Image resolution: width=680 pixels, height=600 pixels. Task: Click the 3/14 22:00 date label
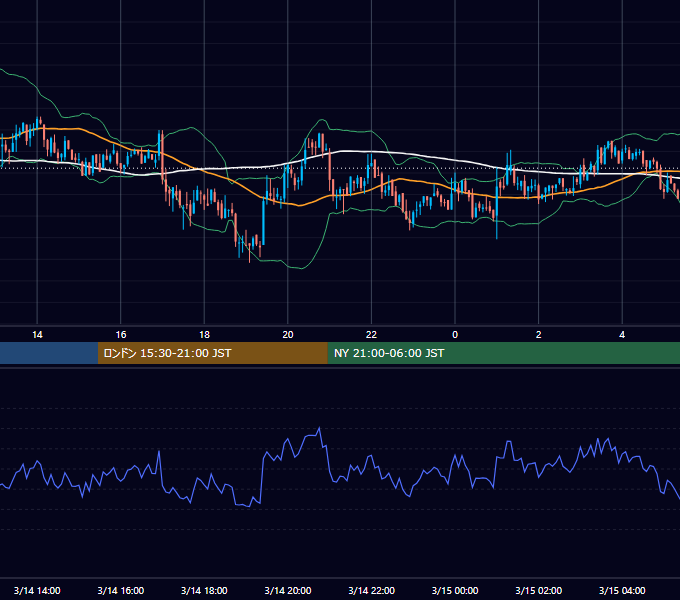(371, 590)
